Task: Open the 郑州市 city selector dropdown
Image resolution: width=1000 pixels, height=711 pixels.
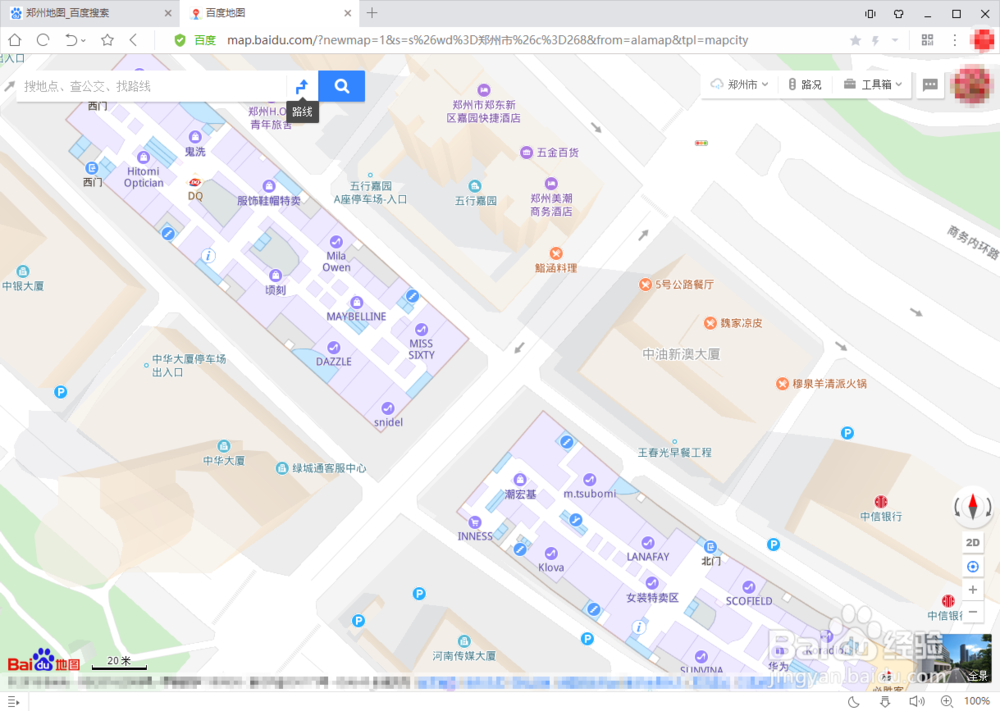Action: [x=740, y=84]
